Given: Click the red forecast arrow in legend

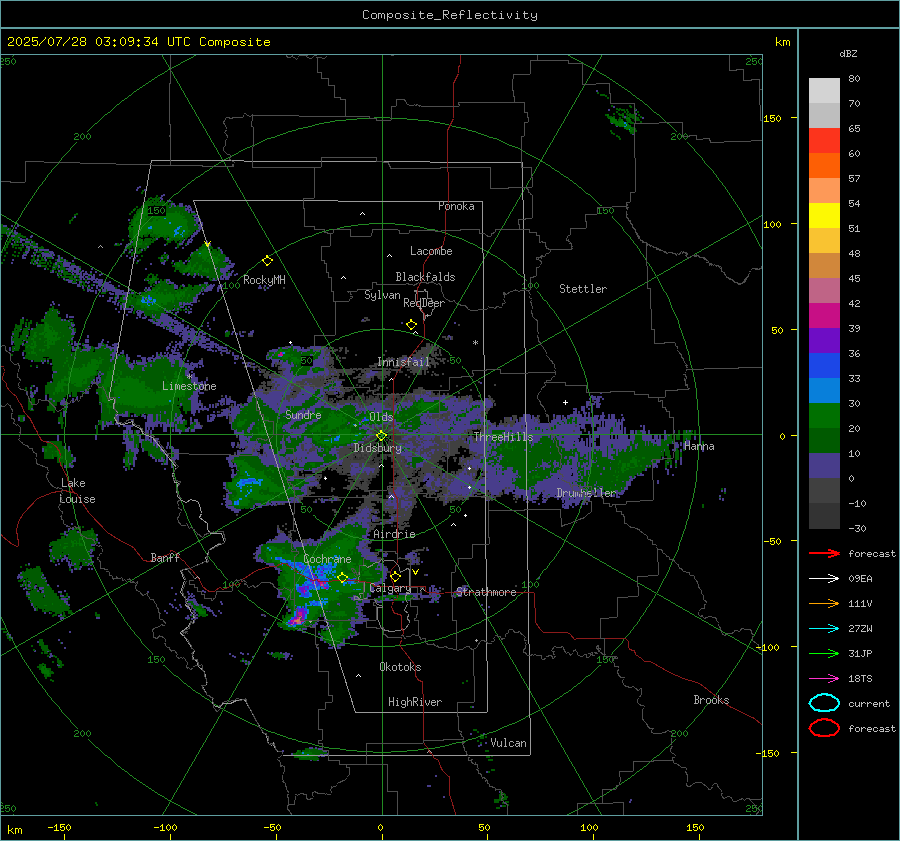Looking at the screenshot, I should click(824, 553).
